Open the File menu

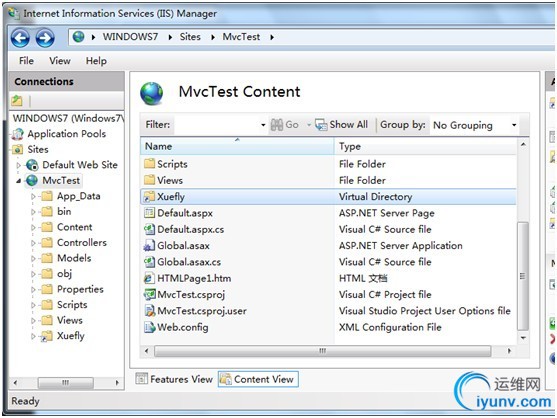point(26,61)
